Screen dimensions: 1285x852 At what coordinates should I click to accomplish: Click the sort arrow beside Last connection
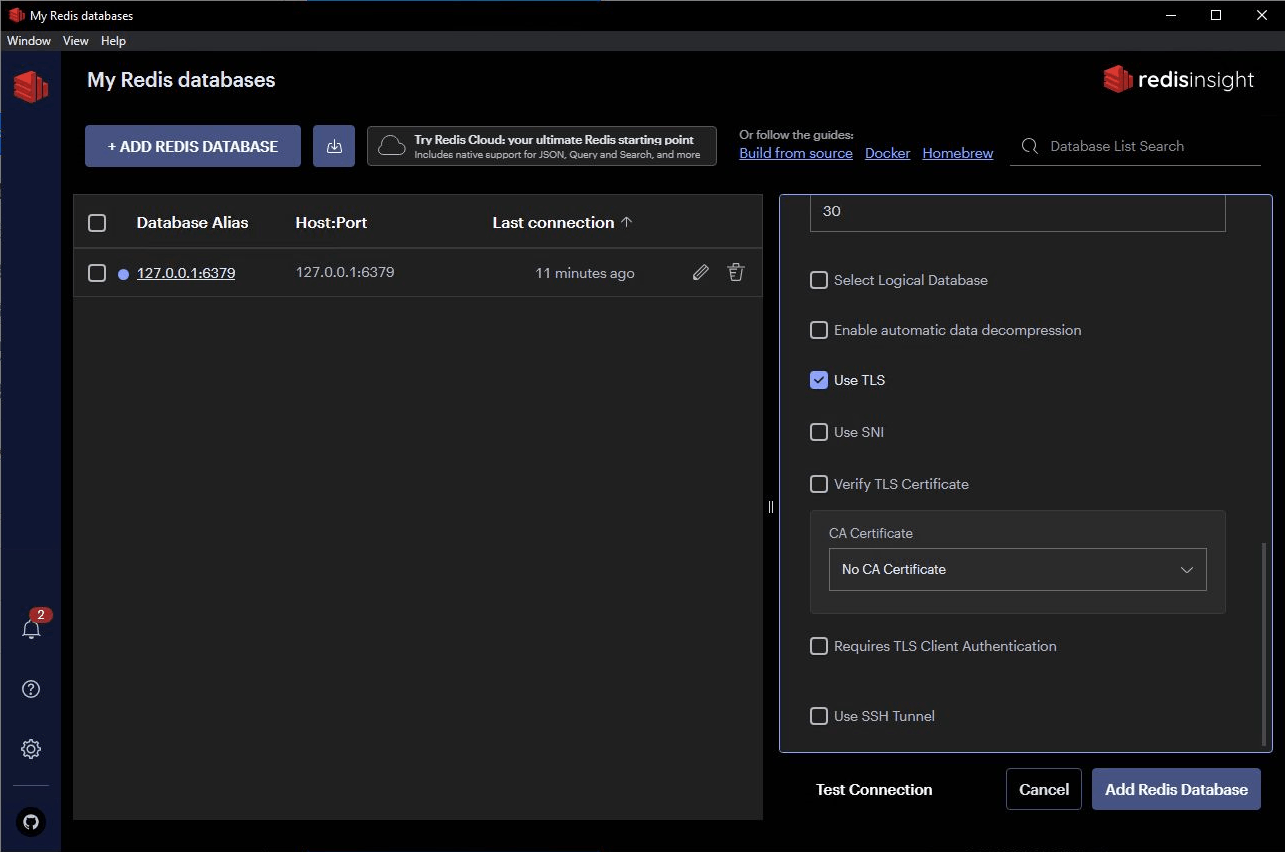(x=627, y=222)
